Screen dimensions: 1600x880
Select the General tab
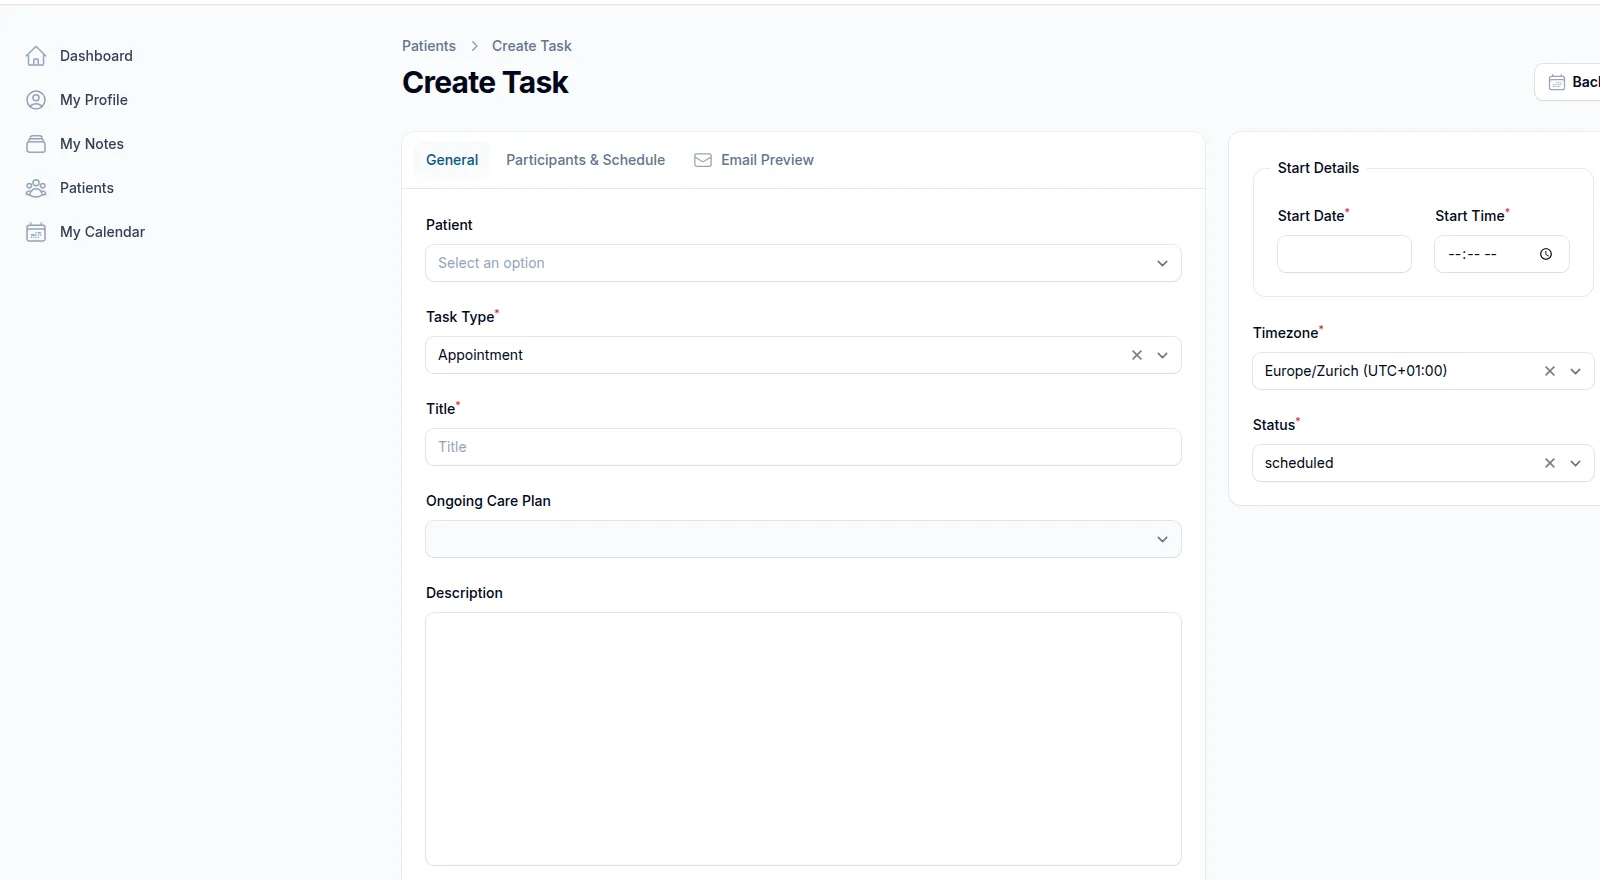point(452,160)
